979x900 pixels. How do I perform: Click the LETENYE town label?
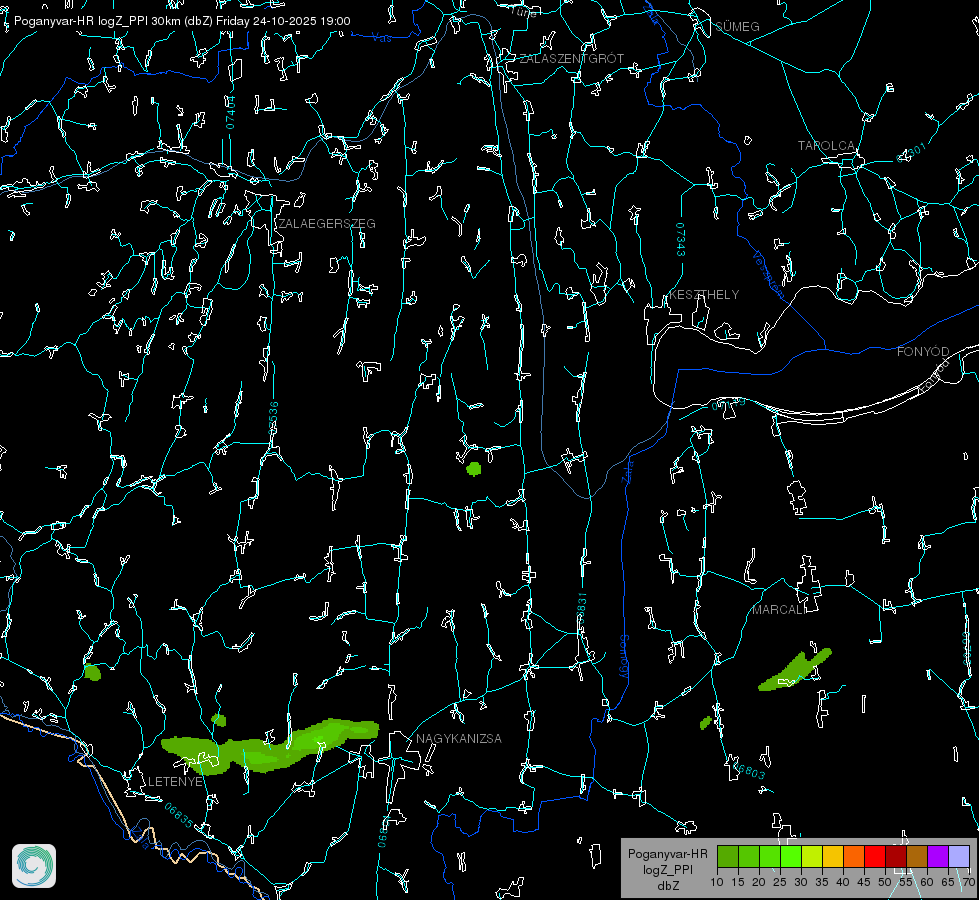tap(175, 781)
